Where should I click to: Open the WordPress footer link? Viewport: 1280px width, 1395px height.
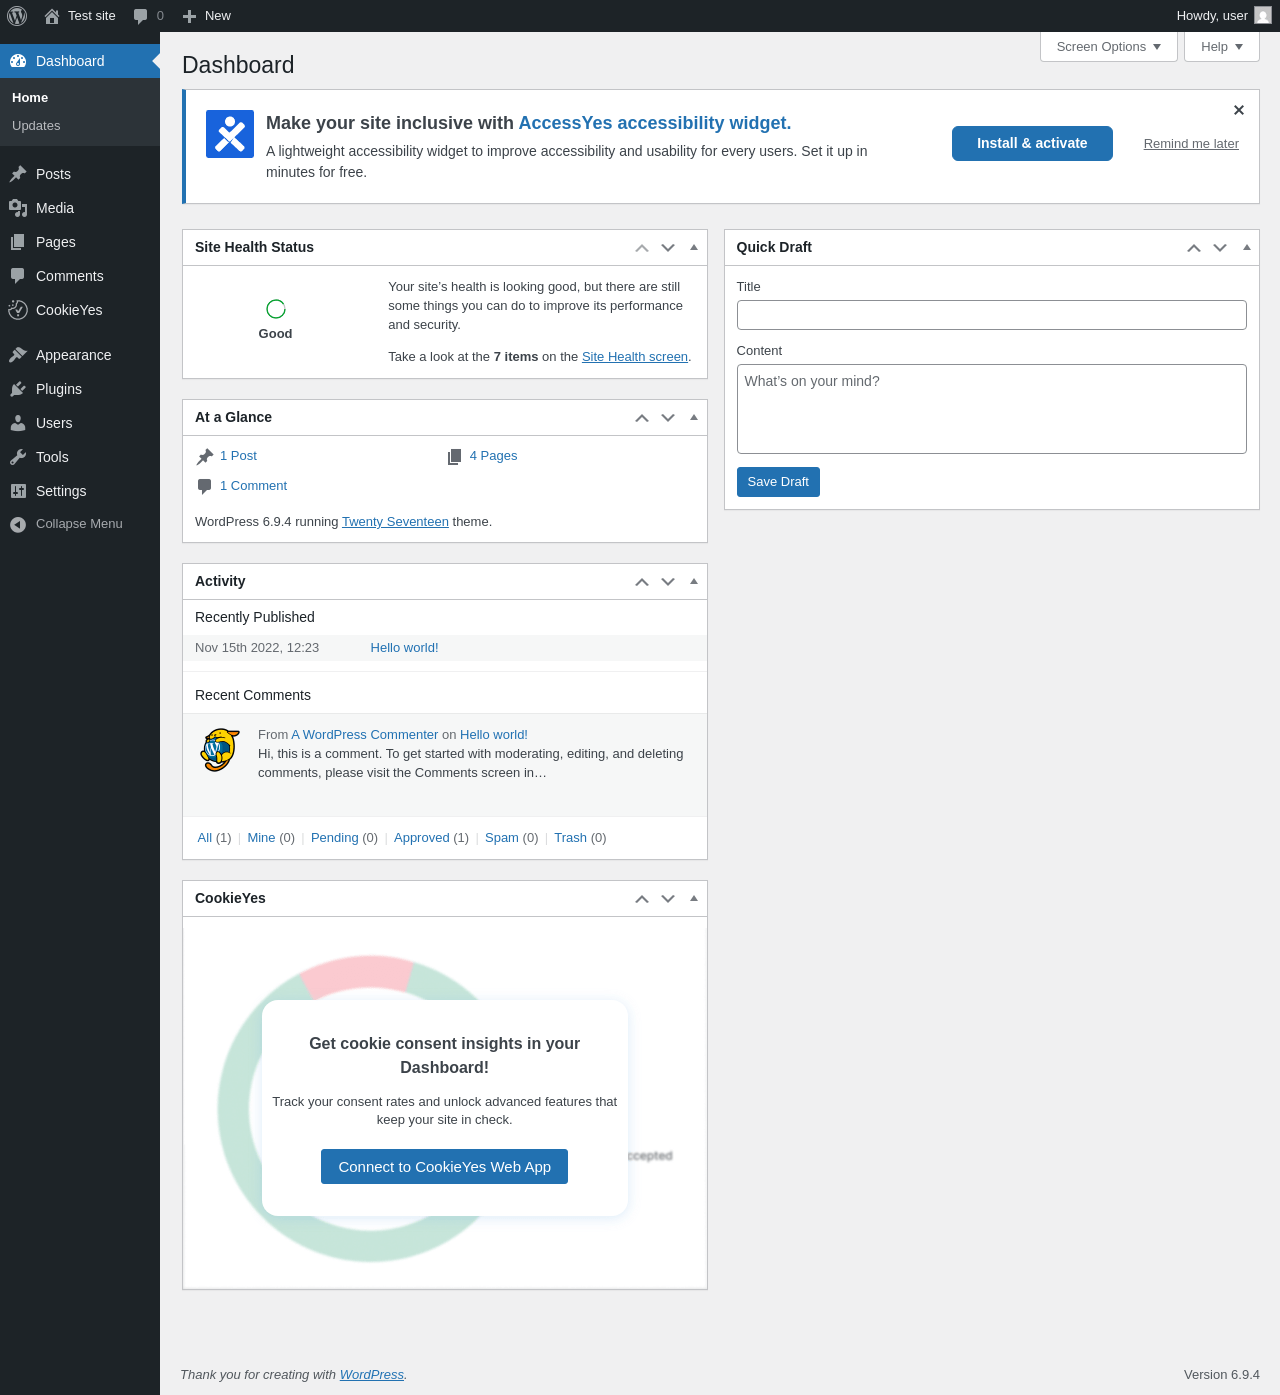(372, 1375)
